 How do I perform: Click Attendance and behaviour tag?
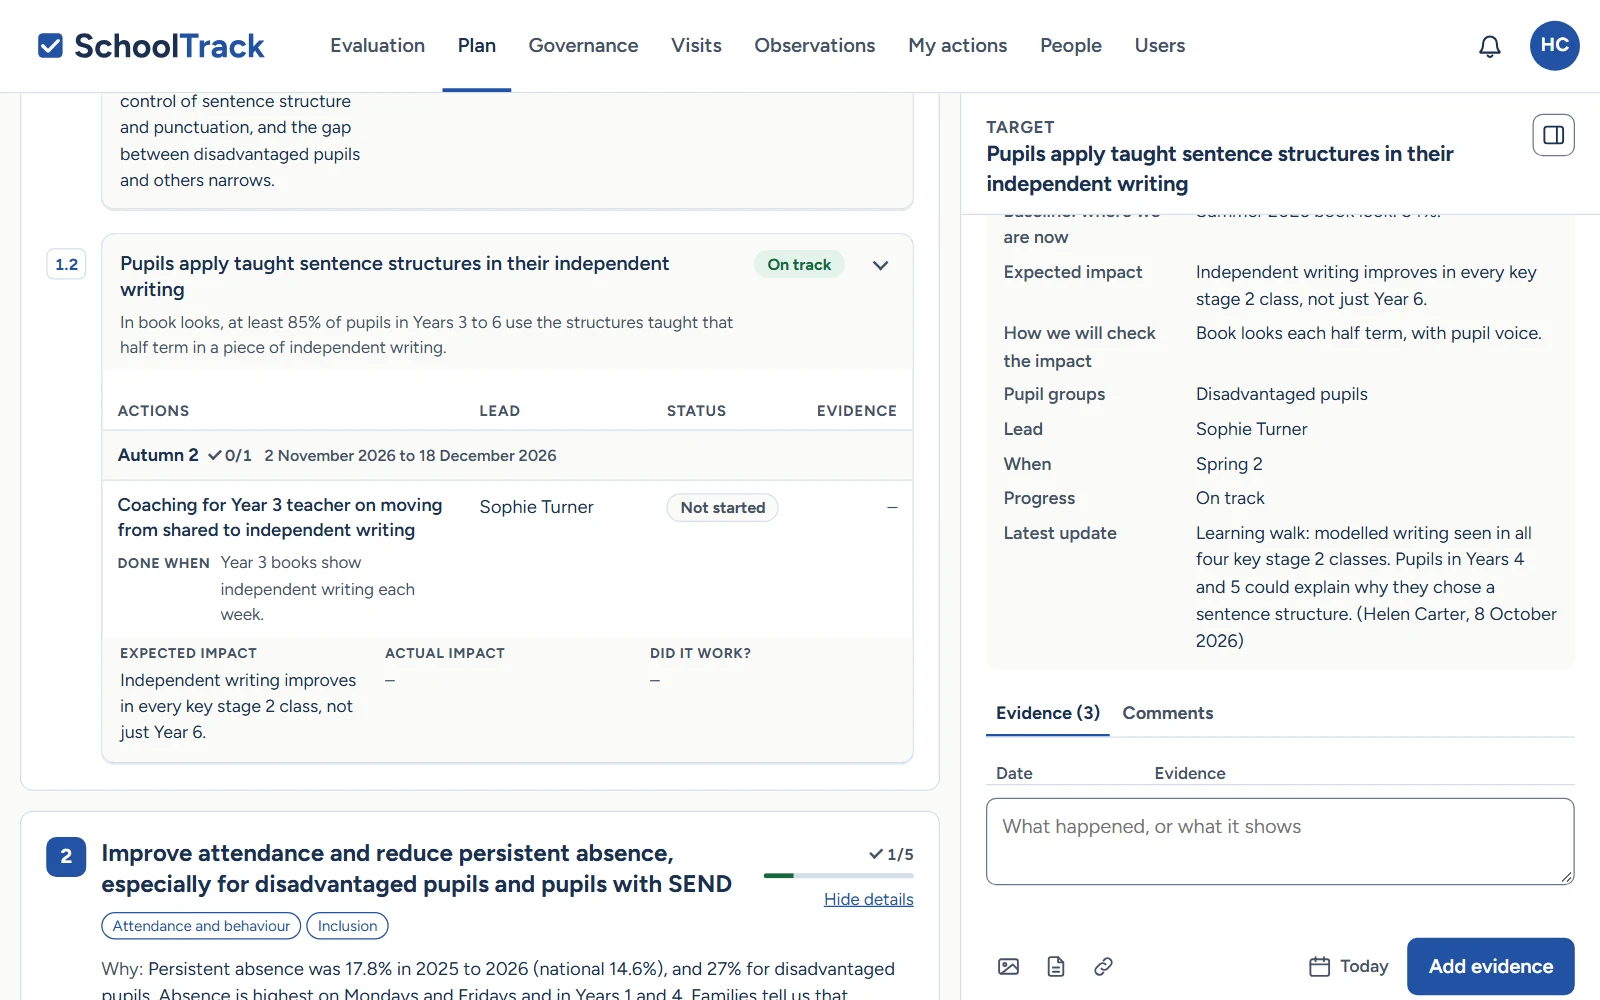click(x=201, y=926)
